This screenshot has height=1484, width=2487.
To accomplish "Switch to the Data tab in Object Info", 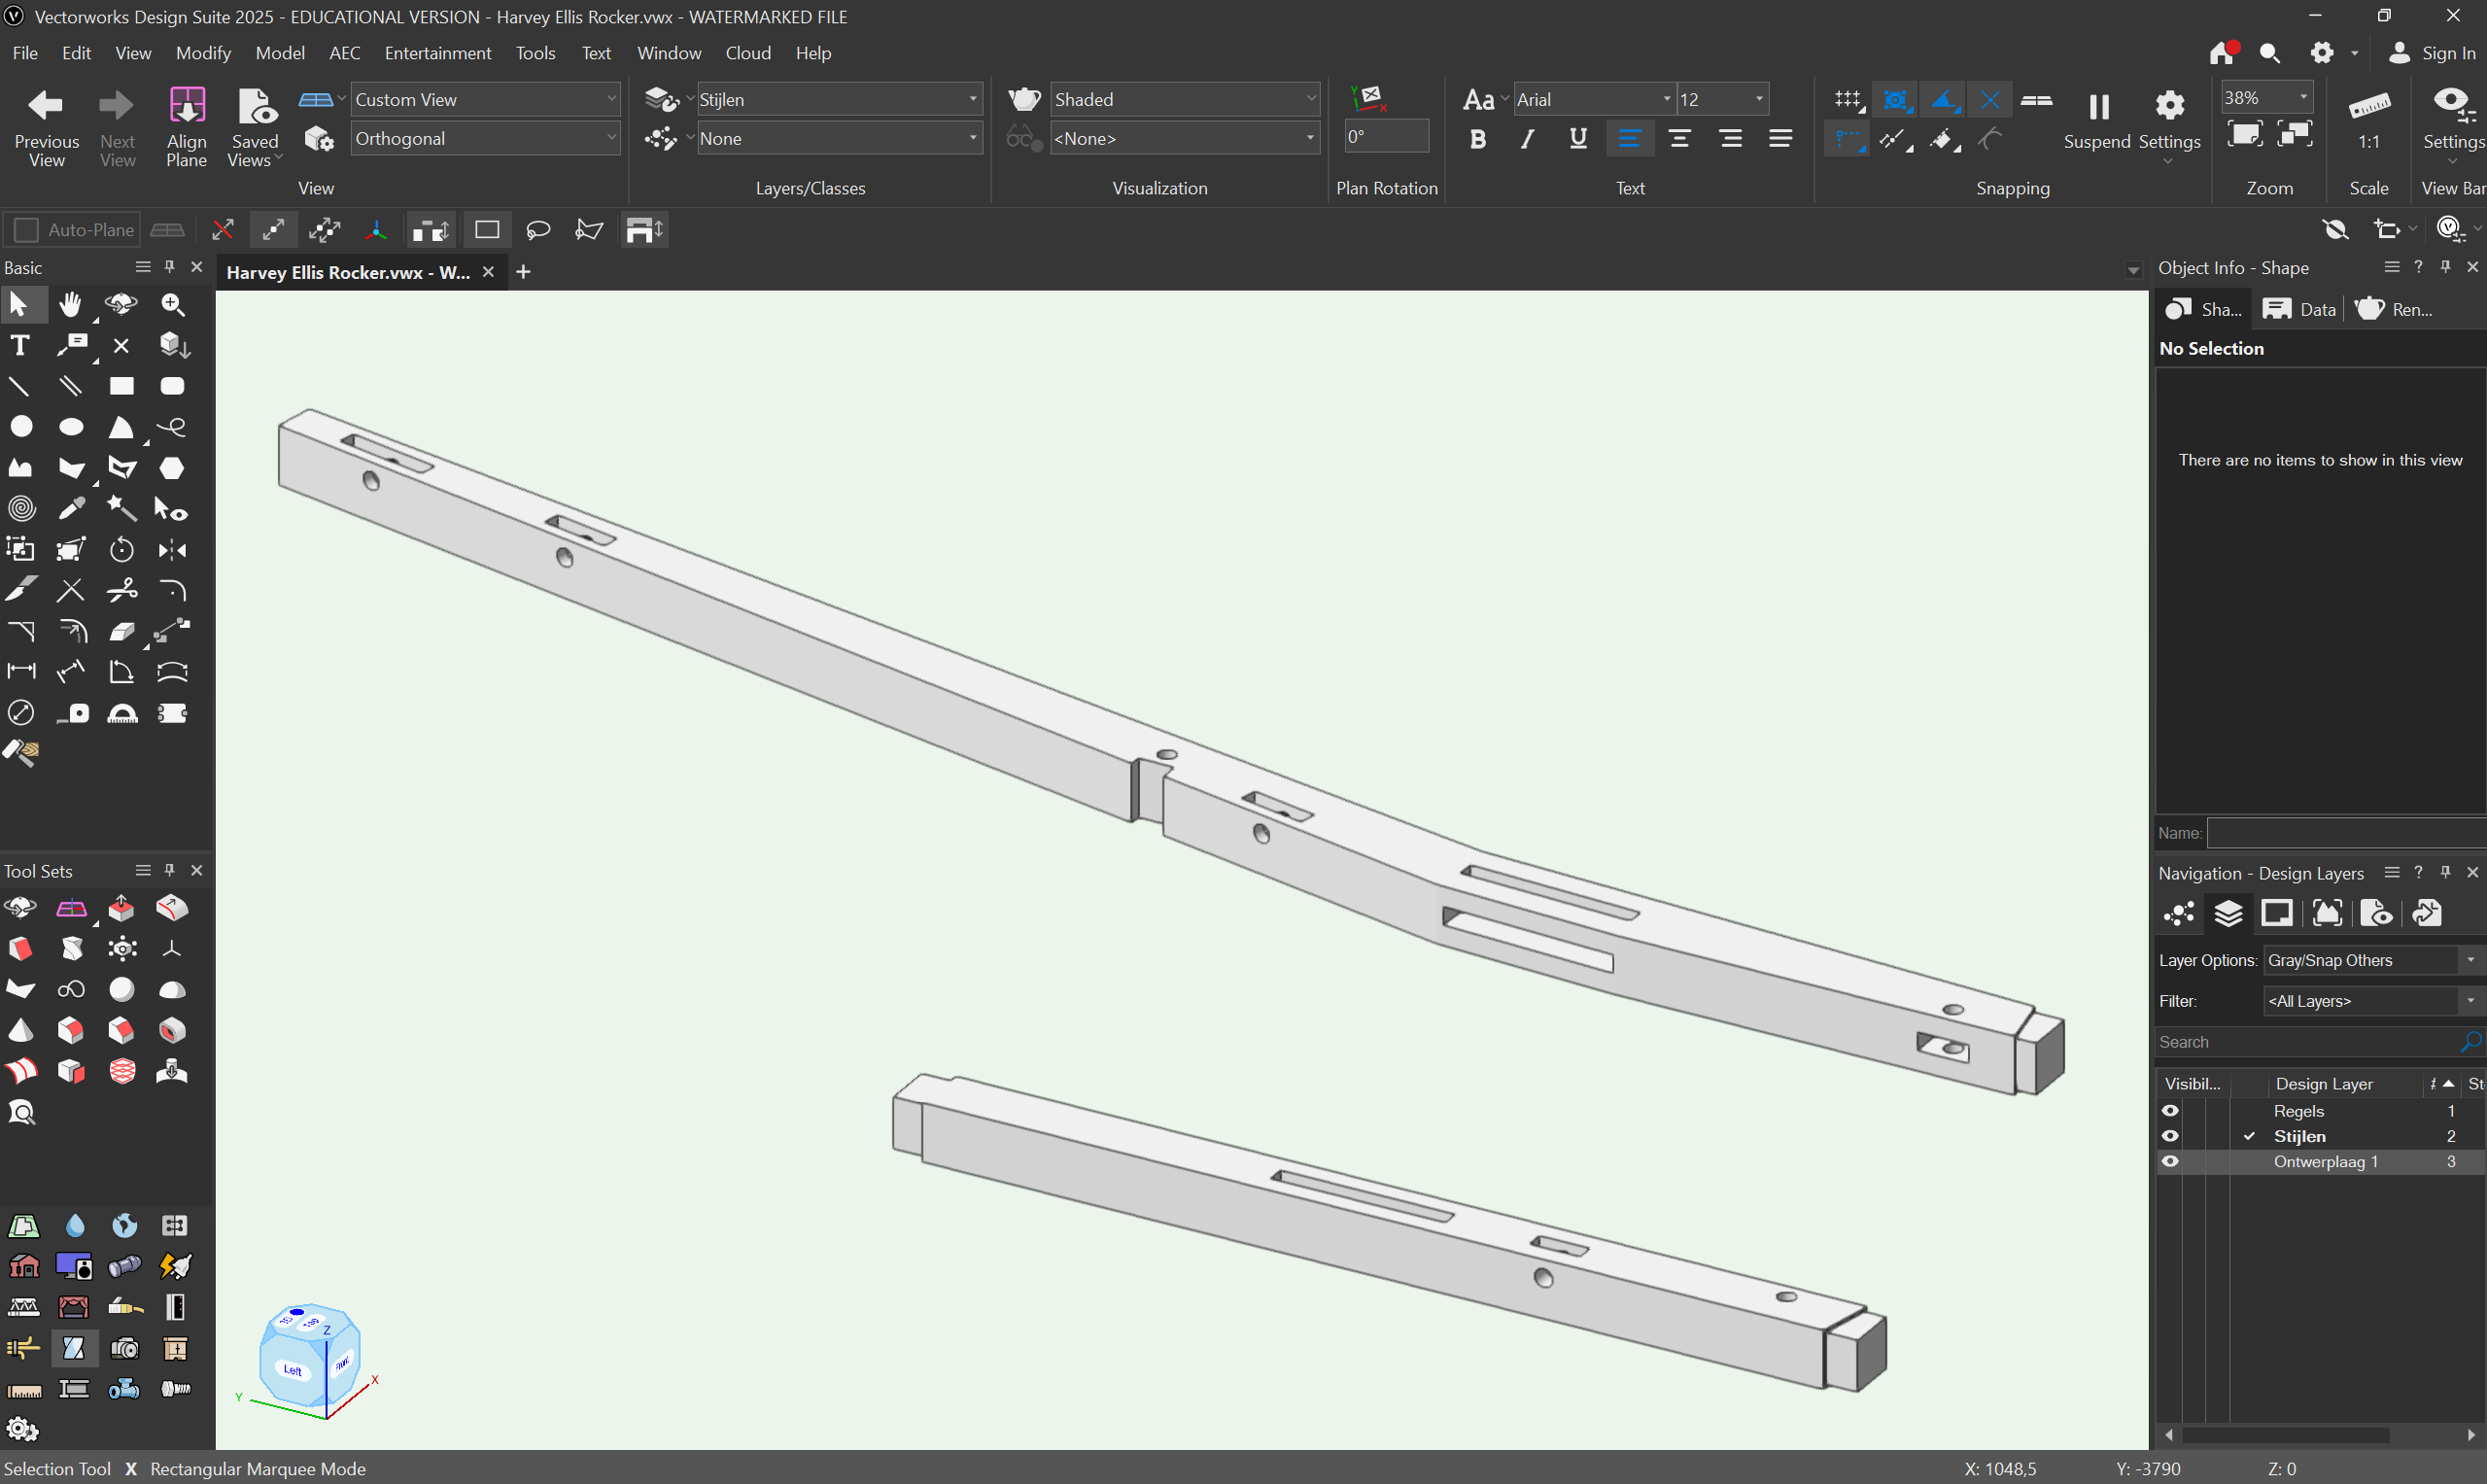I will coord(2297,309).
